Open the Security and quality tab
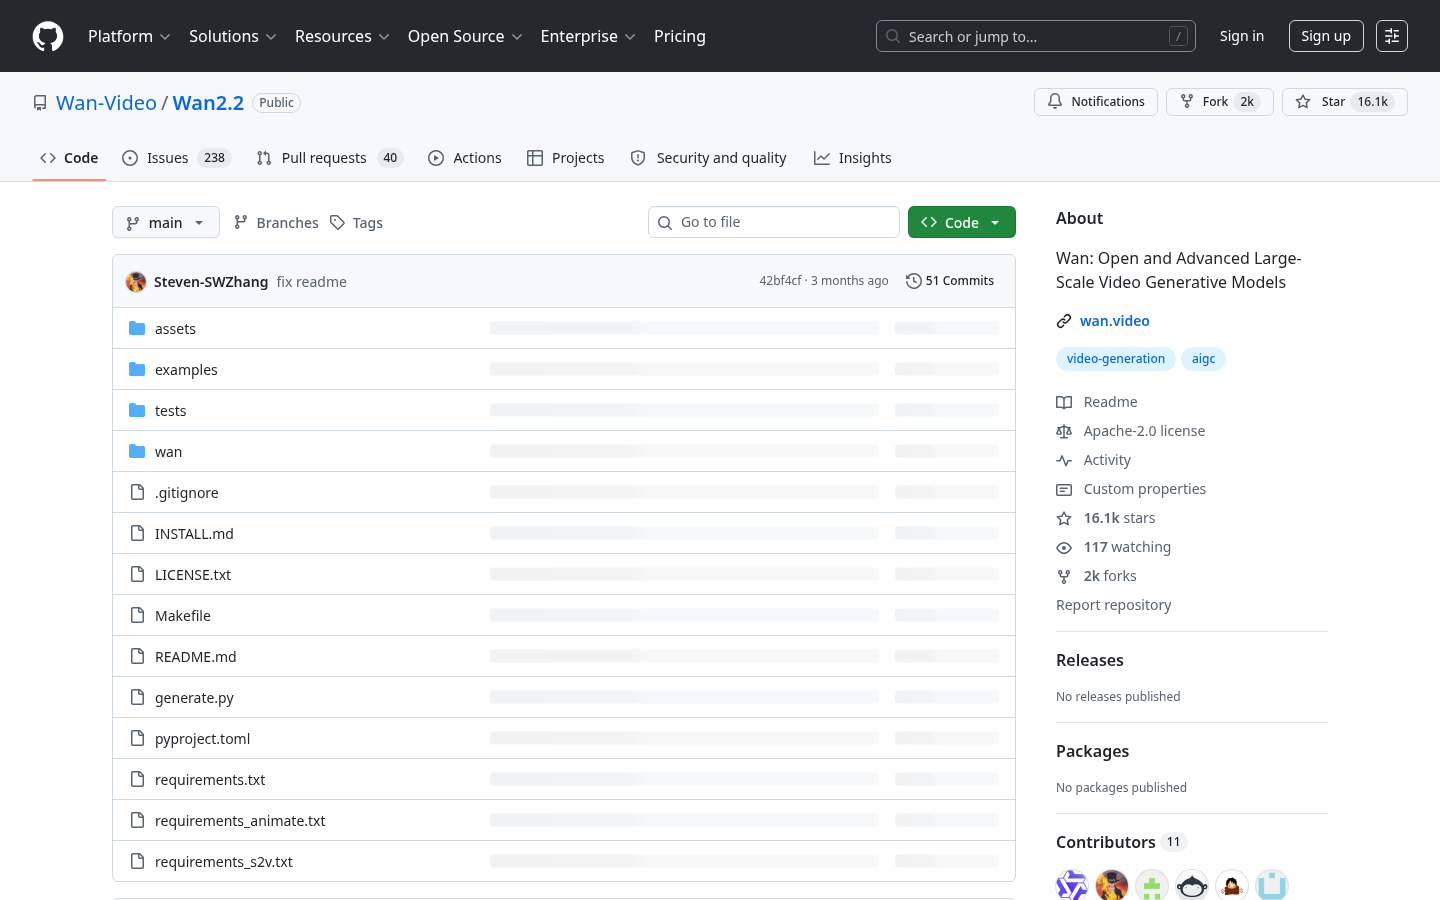Viewport: 1440px width, 900px height. click(x=709, y=158)
